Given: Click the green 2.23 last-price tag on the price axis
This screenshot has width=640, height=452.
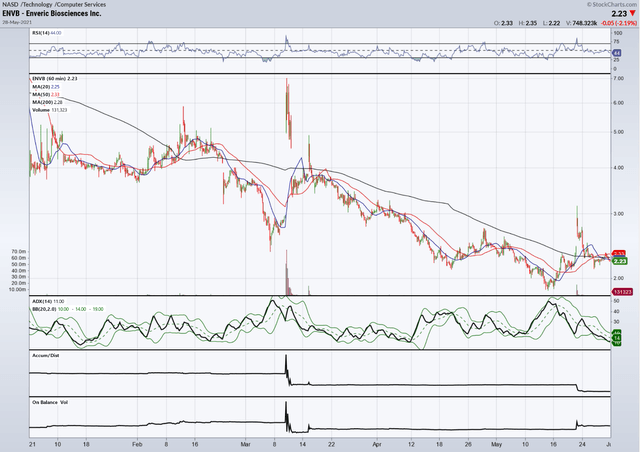Looking at the screenshot, I should click(620, 261).
